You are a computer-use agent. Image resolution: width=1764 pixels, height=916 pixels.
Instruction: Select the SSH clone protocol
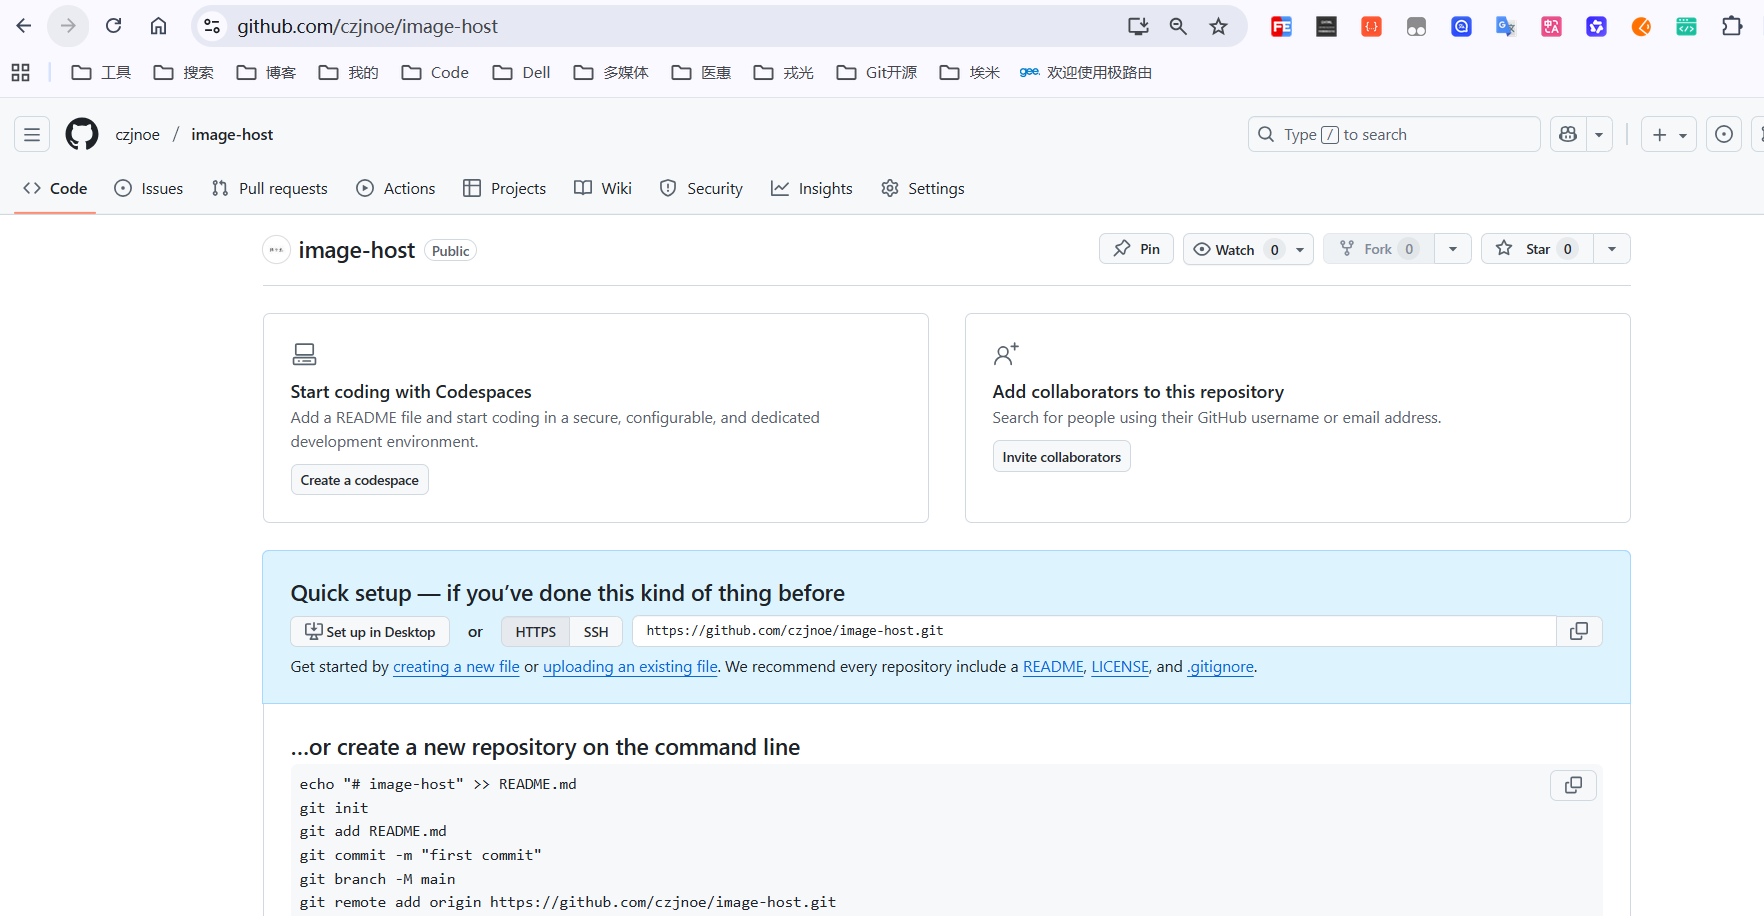coord(595,631)
